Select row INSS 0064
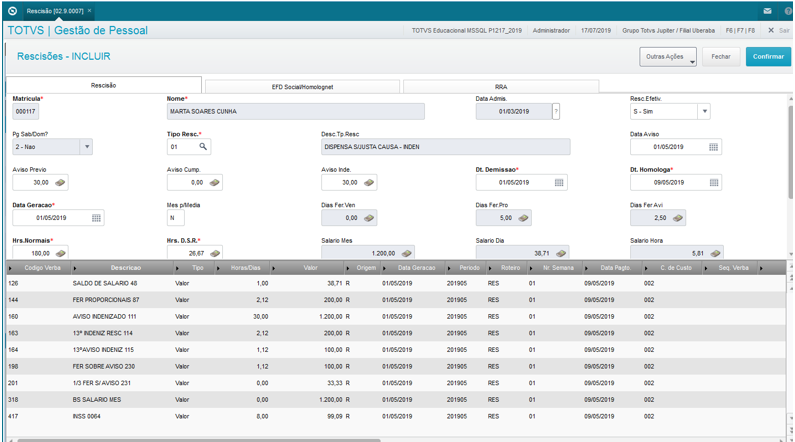The height and width of the screenshot is (442, 795). click(395, 417)
